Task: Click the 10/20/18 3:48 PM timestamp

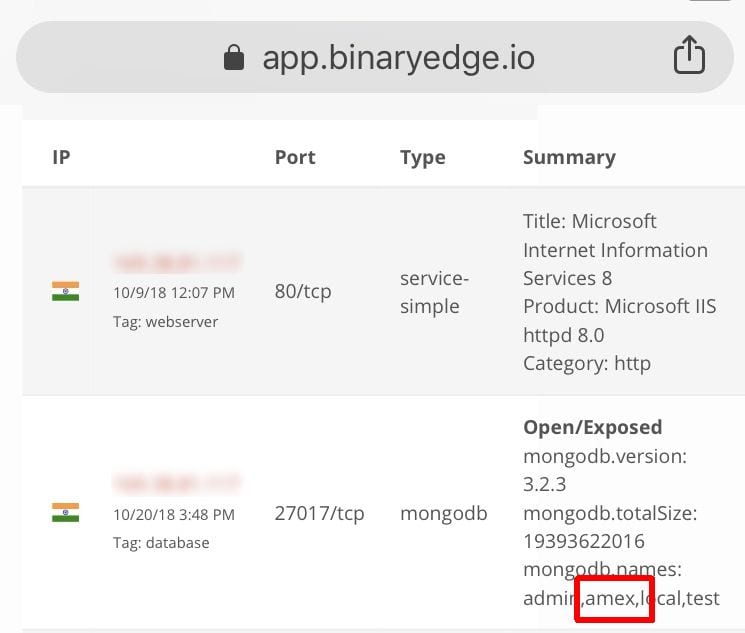Action: tap(174, 515)
